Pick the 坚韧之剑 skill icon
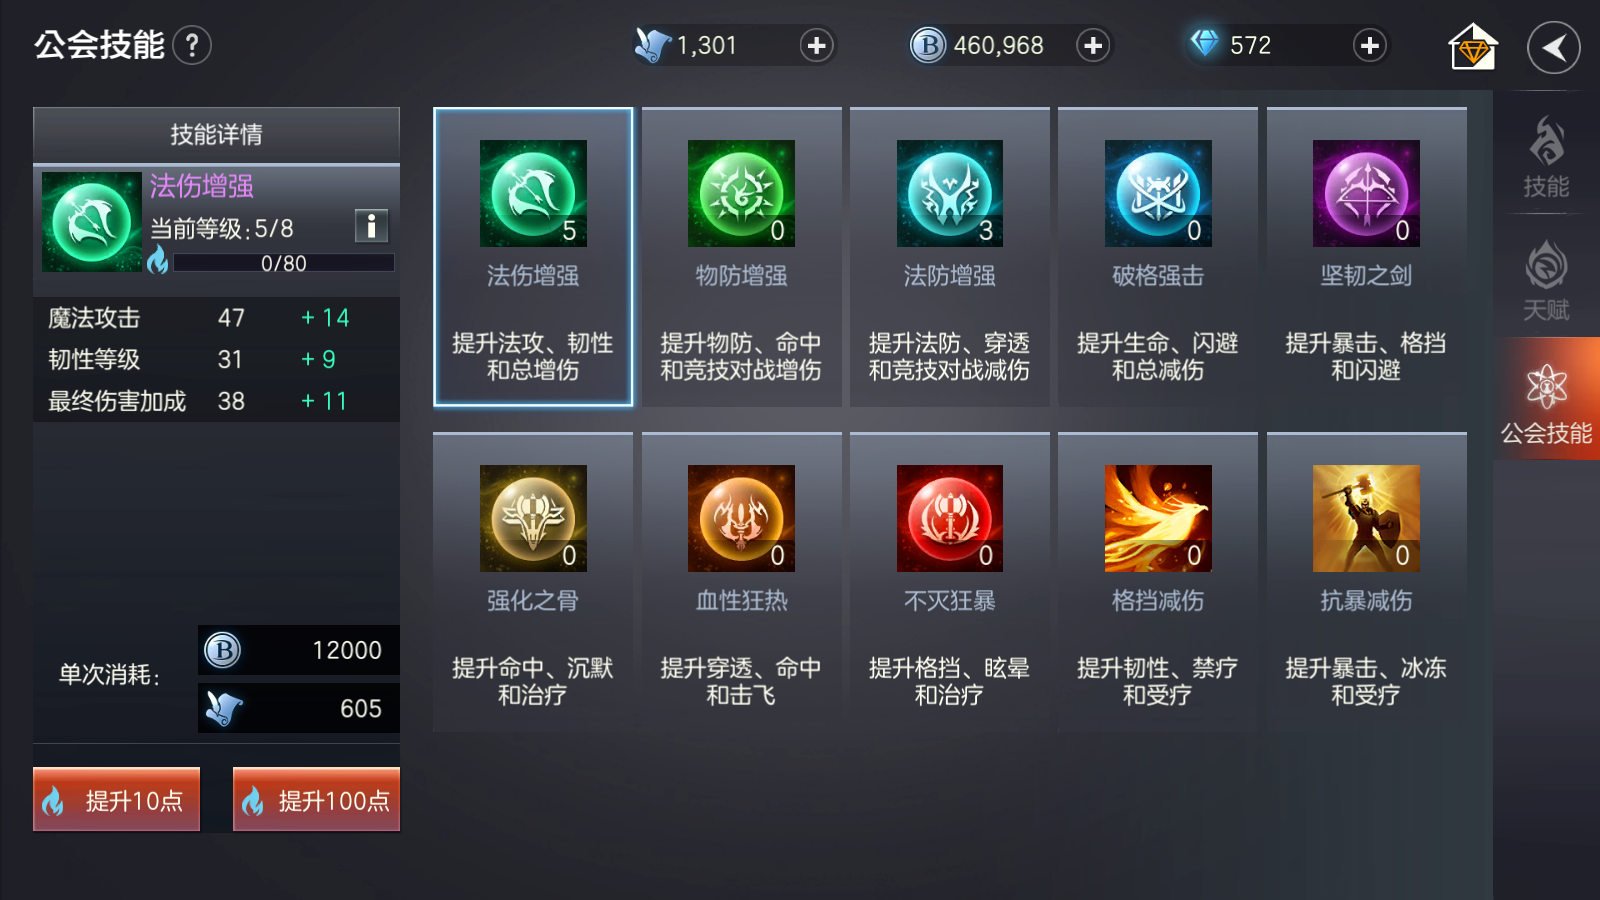The width and height of the screenshot is (1600, 900). click(1366, 193)
